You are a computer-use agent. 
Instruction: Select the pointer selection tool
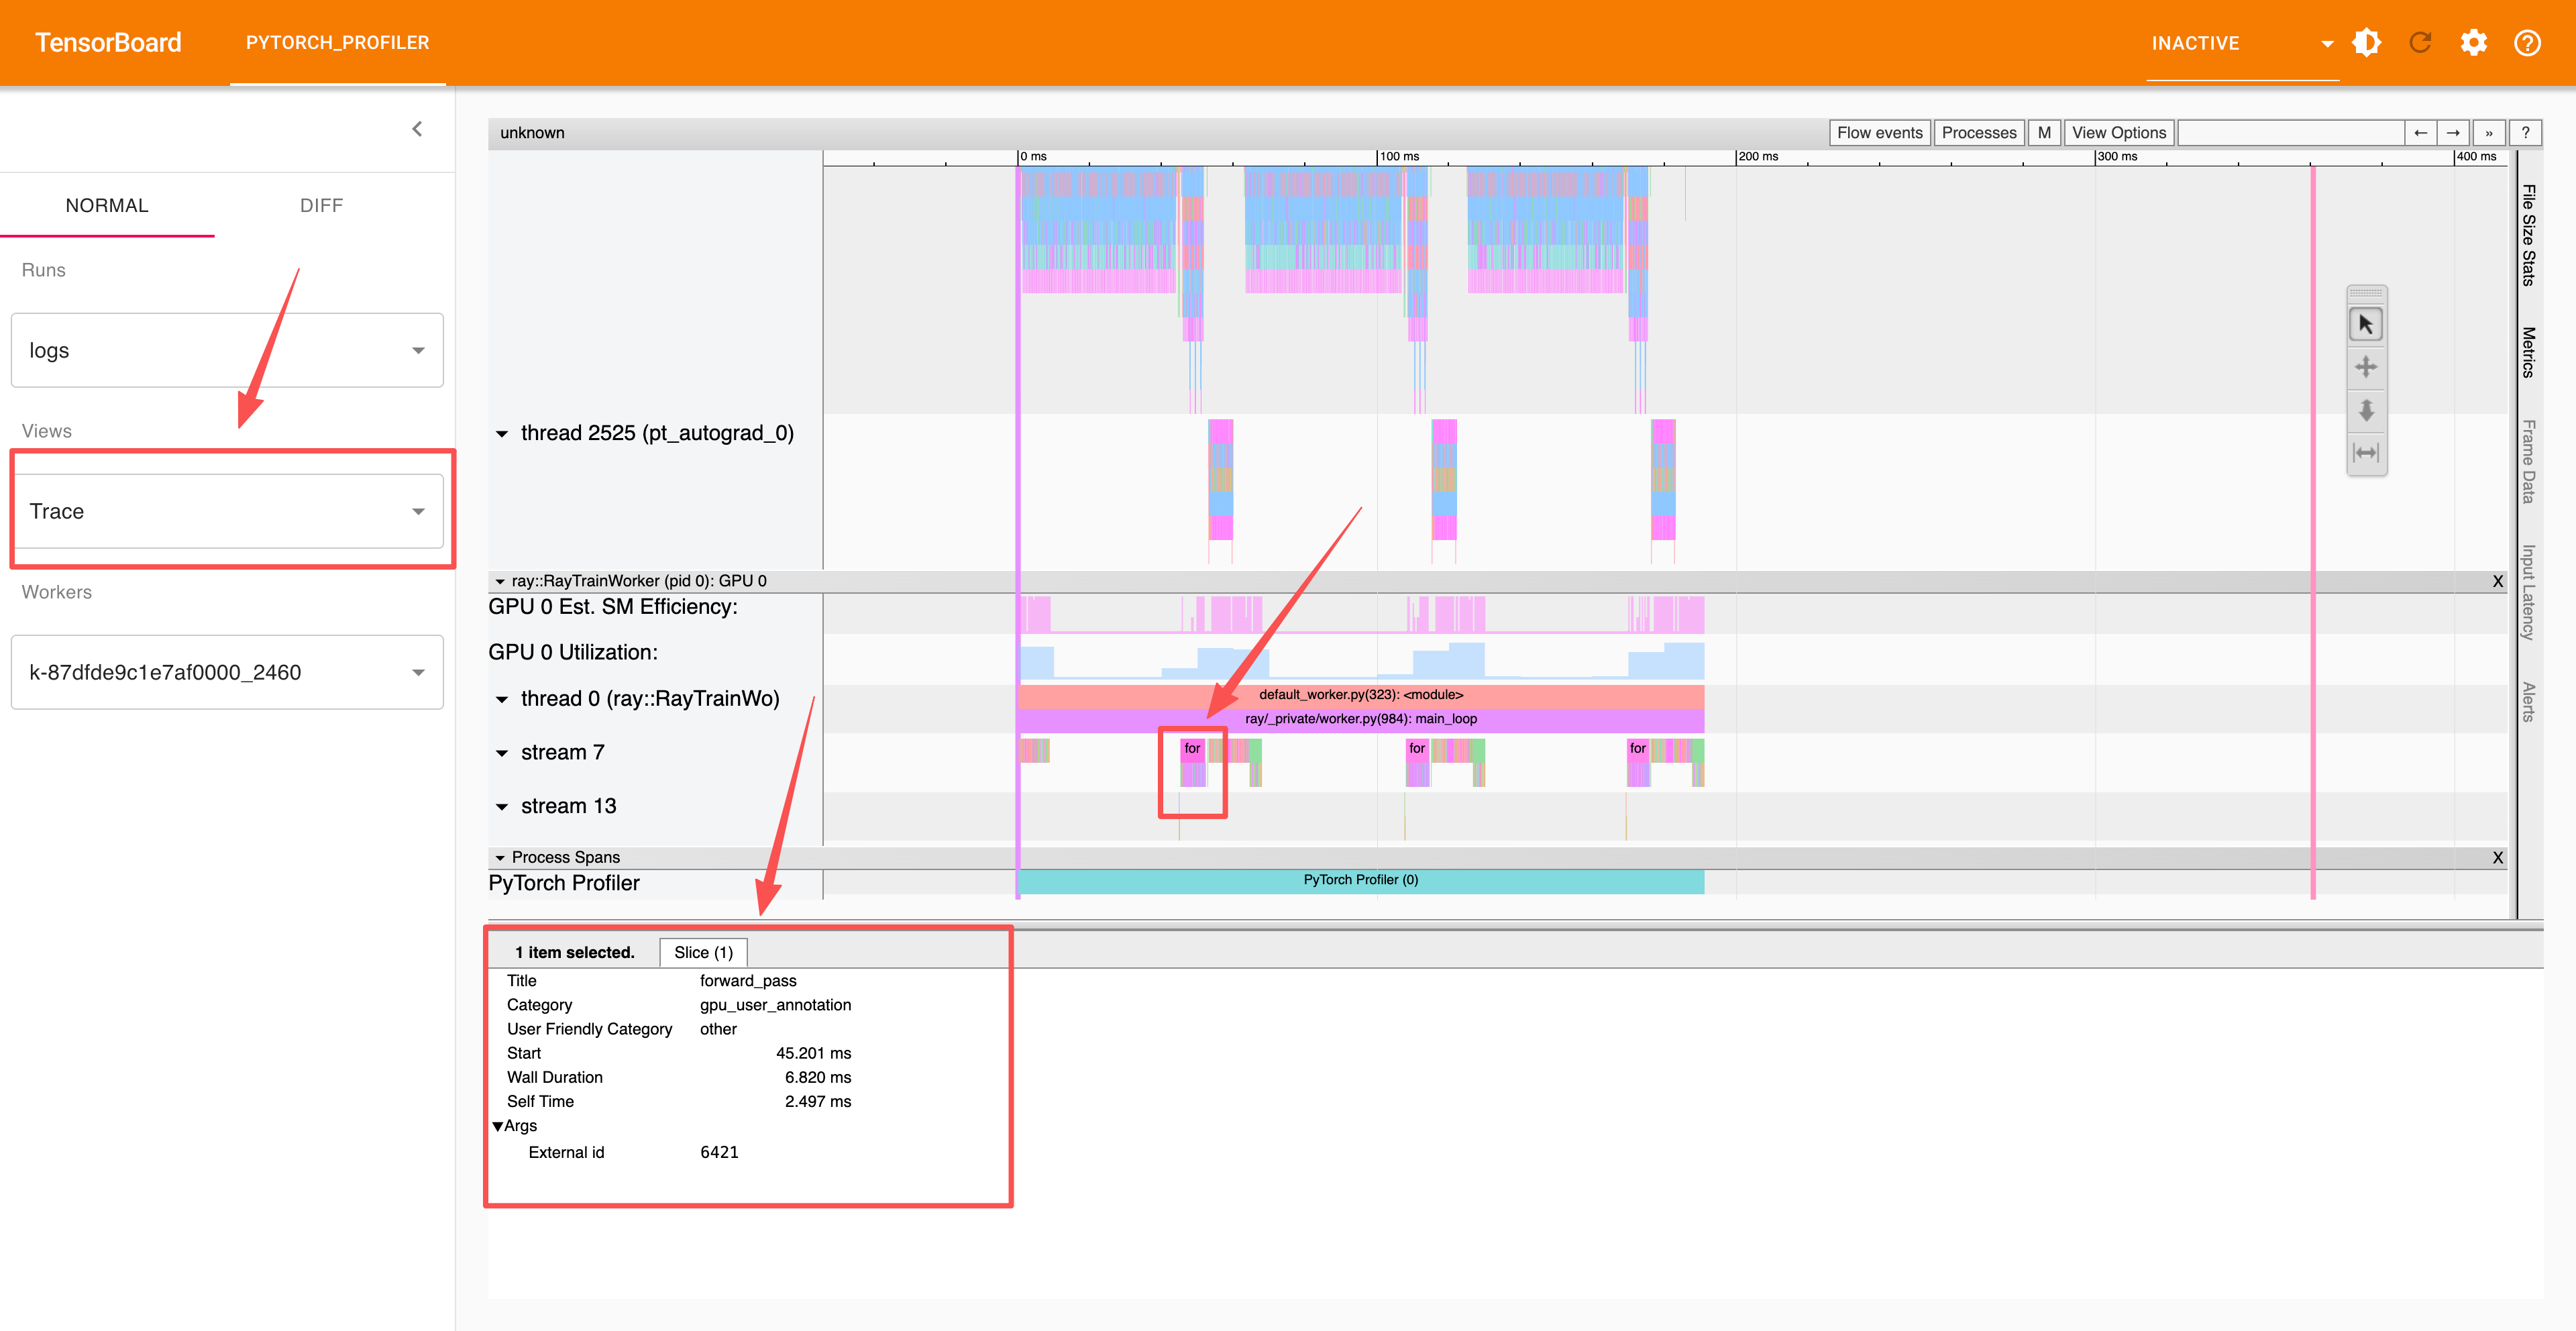coord(2365,325)
